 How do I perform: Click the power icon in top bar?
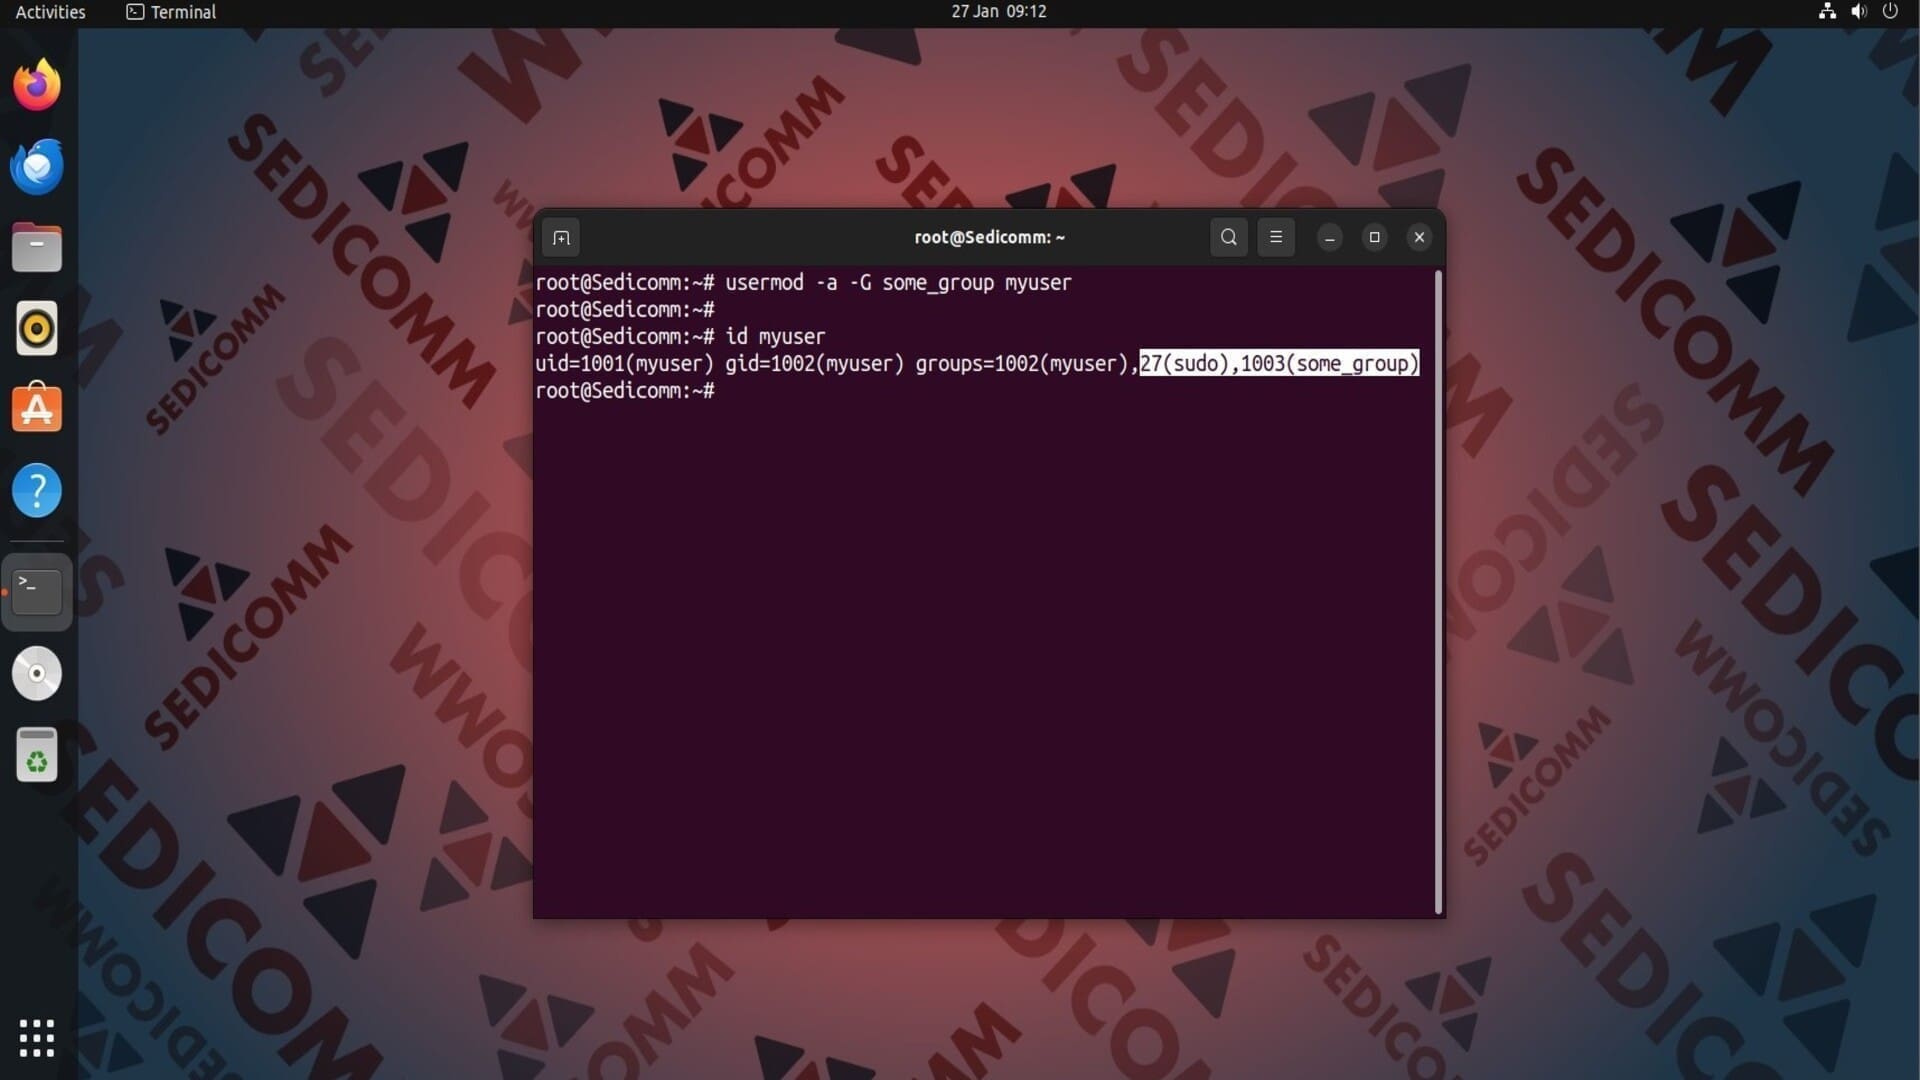(1890, 12)
